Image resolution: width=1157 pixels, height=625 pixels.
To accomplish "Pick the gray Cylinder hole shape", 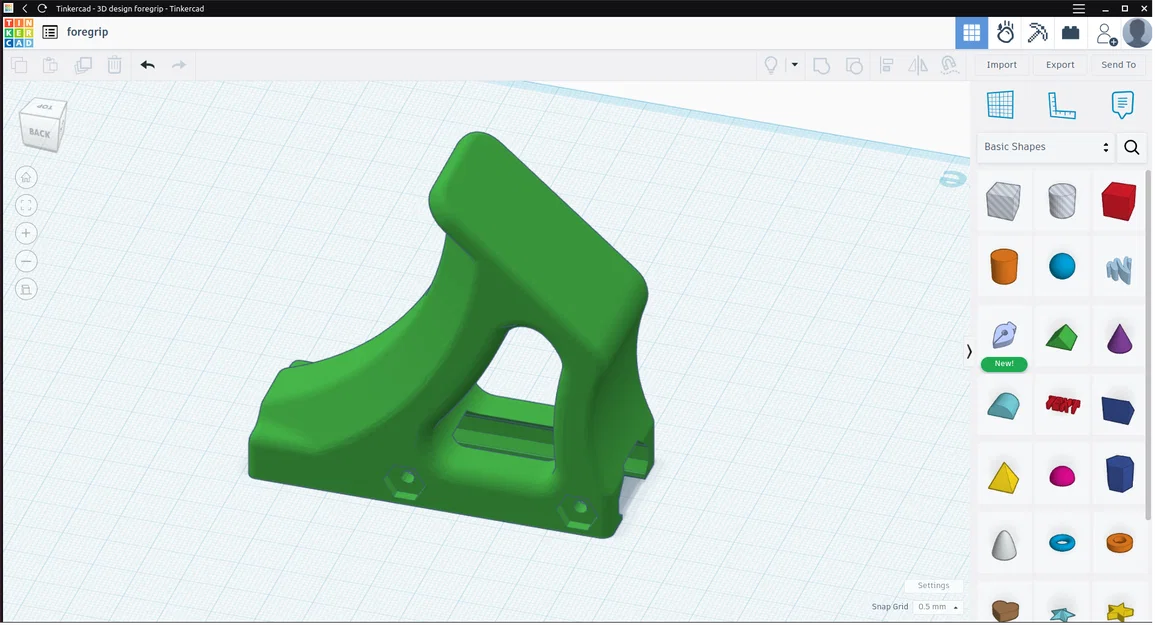I will pos(1062,201).
